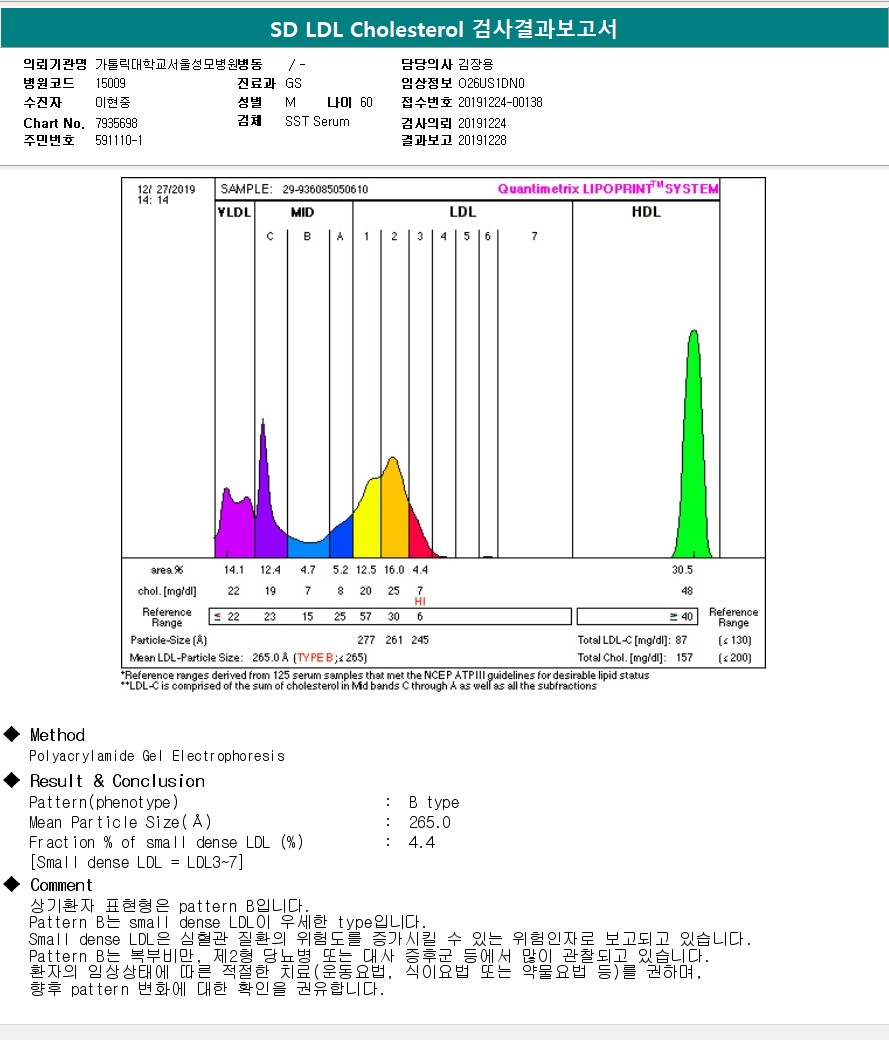The height and width of the screenshot is (1040, 889).
Task: Click the magenta VLDL region in the chart
Action: (x=235, y=527)
